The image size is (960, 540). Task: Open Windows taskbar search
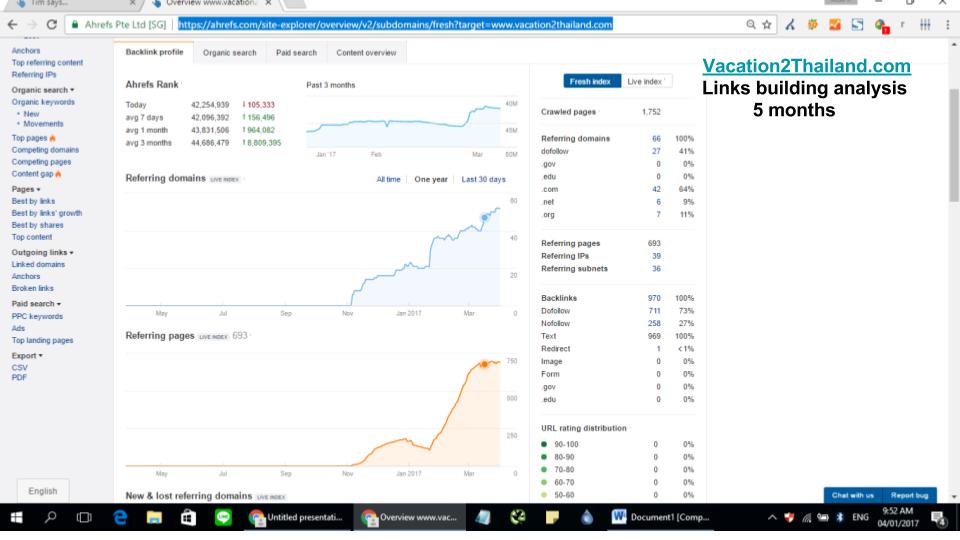[50, 517]
